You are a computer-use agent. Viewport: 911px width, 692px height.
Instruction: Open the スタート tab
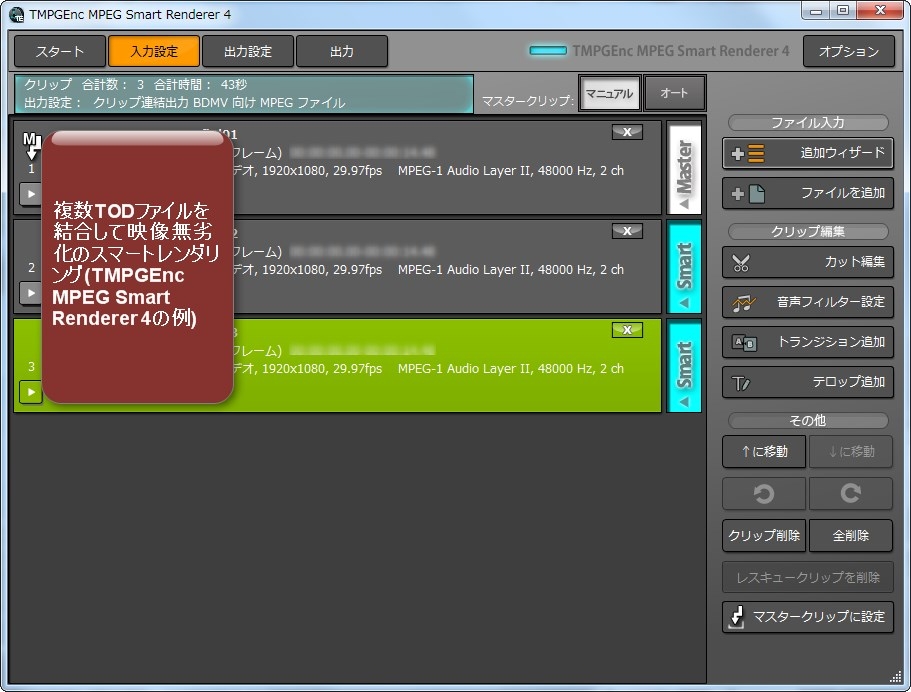(60, 52)
